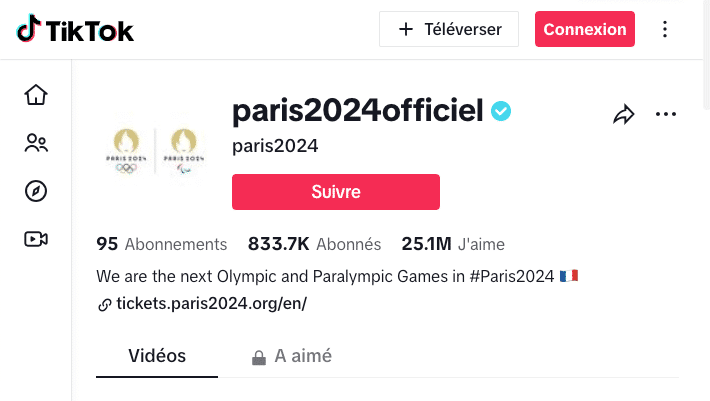This screenshot has width=710, height=401.
Task: Open the tickets.paris2024.org/en/ link
Action: (x=211, y=303)
